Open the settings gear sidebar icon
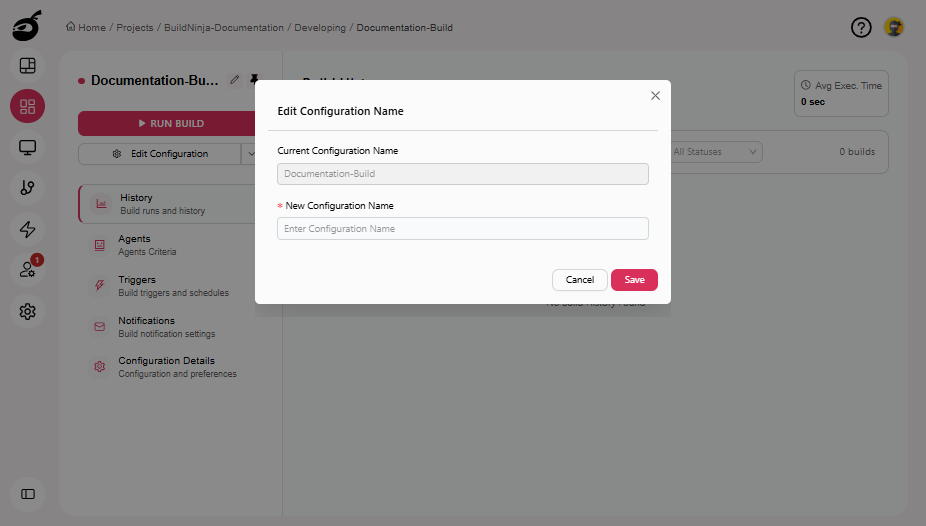926x526 pixels. [x=28, y=312]
